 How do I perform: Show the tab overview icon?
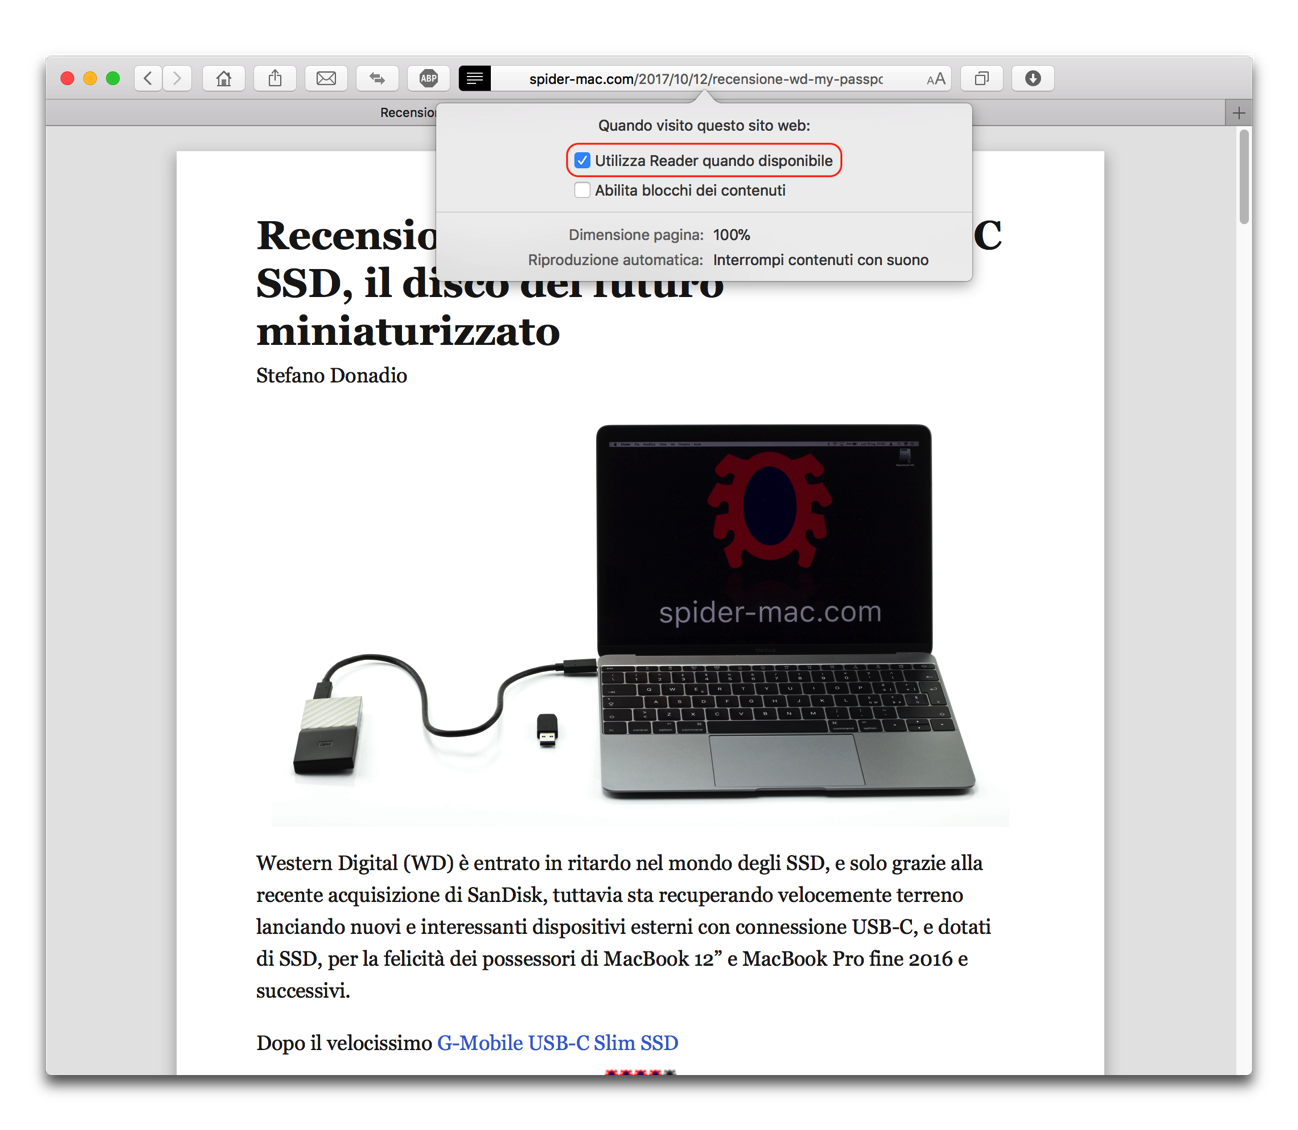pyautogui.click(x=981, y=78)
